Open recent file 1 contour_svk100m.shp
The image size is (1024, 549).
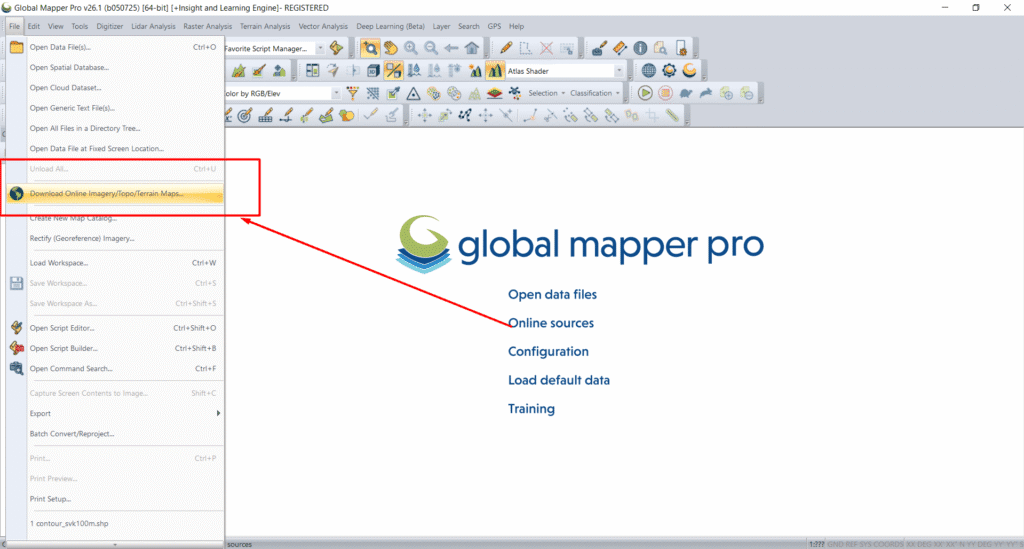coord(115,524)
